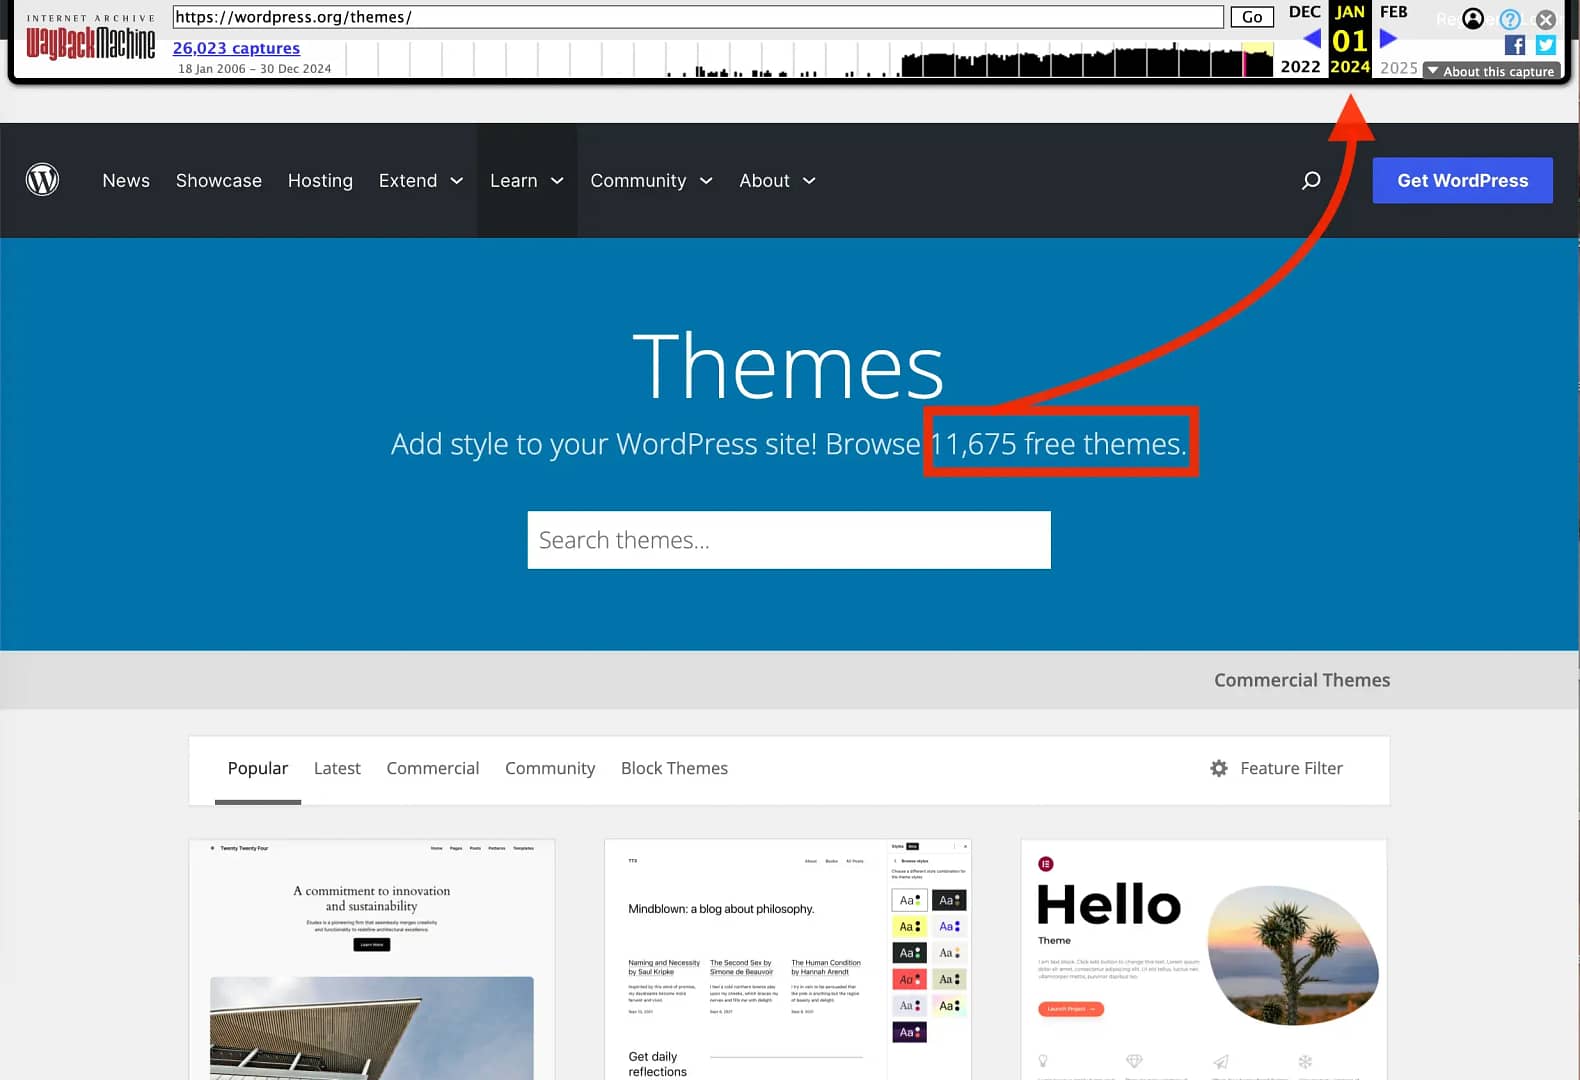Click the Themes page heading
The image size is (1580, 1080).
pos(789,367)
